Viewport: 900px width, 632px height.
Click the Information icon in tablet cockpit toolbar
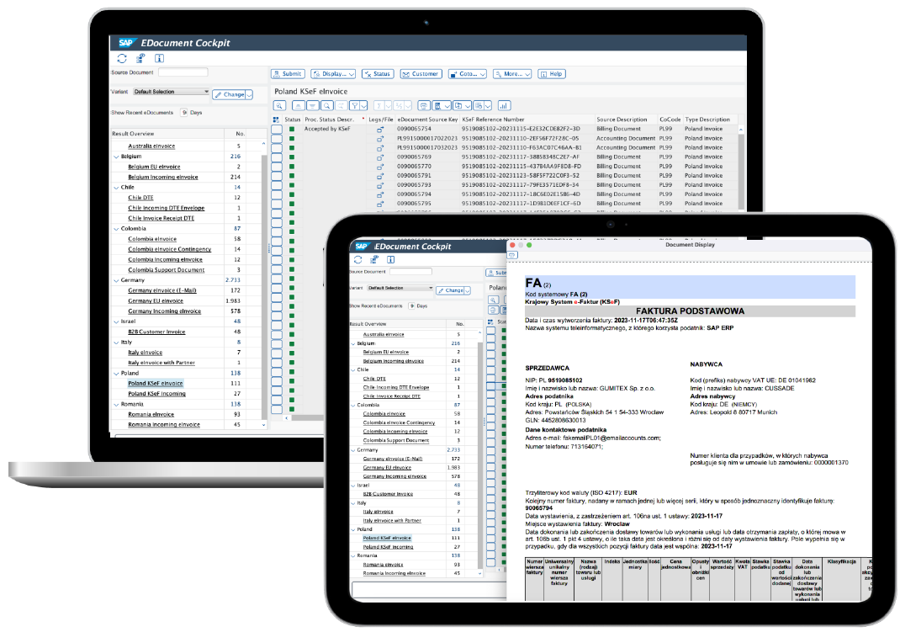coord(391,259)
